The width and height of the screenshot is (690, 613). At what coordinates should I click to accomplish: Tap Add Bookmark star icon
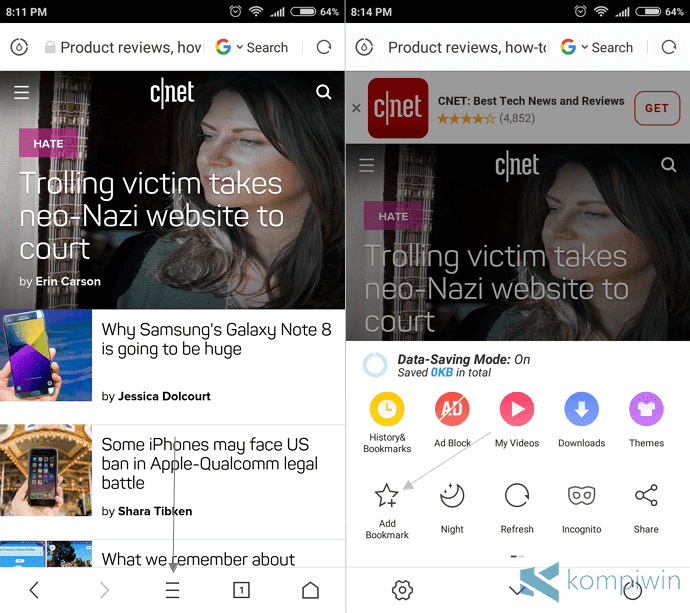pos(387,496)
